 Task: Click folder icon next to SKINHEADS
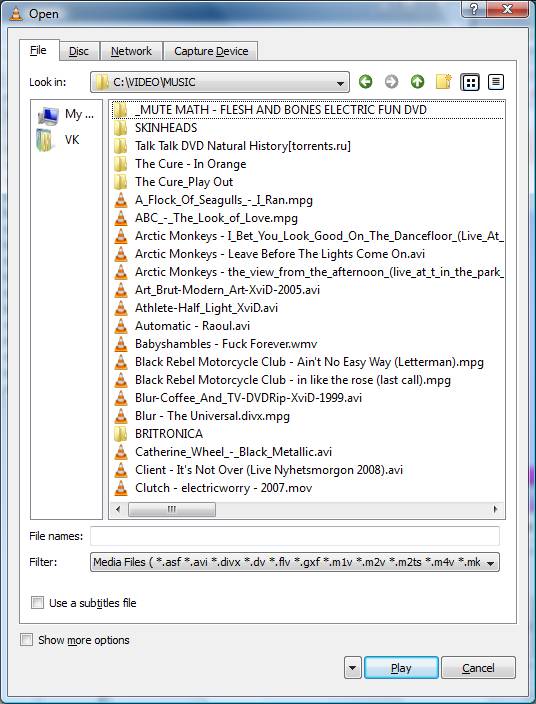(x=120, y=128)
